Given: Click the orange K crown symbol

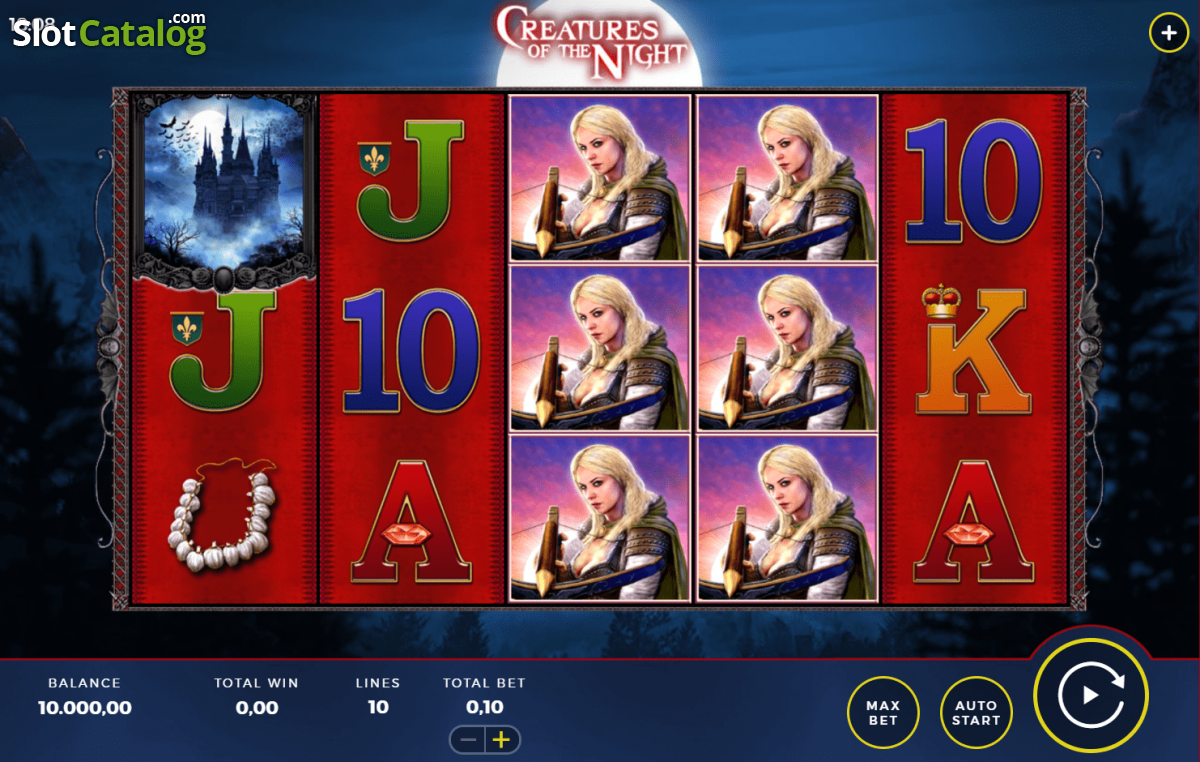Looking at the screenshot, I should [x=973, y=348].
